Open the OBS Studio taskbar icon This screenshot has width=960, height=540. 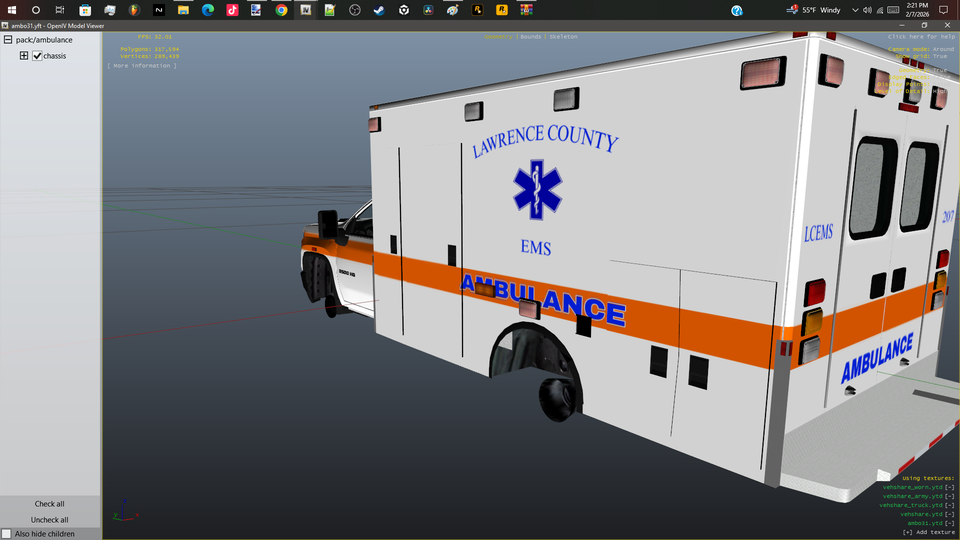pyautogui.click(x=355, y=10)
